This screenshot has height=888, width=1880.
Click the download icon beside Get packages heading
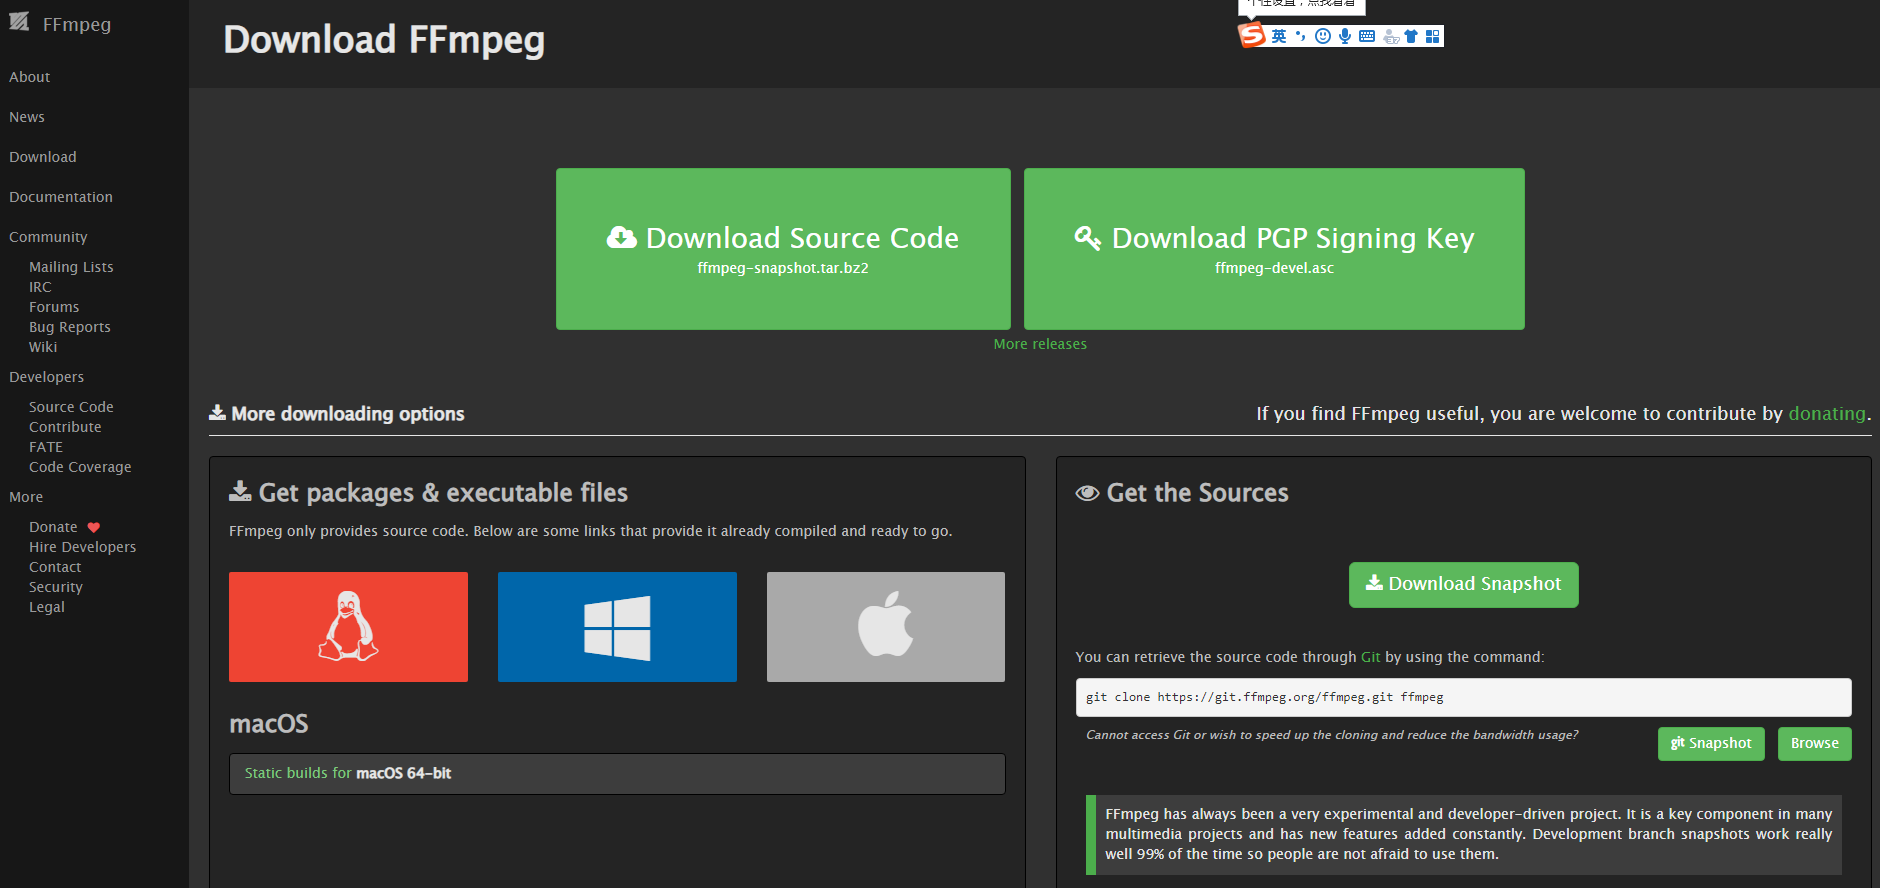[240, 491]
